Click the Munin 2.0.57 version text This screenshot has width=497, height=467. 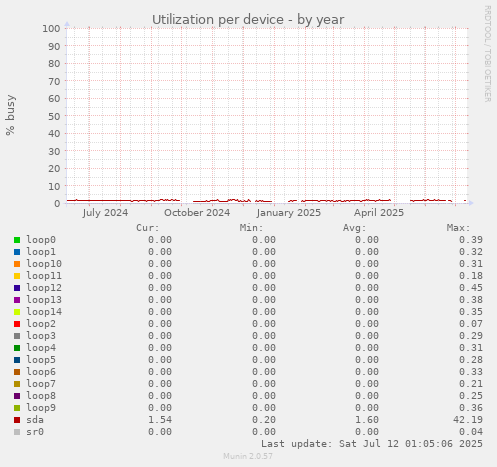pyautogui.click(x=248, y=456)
